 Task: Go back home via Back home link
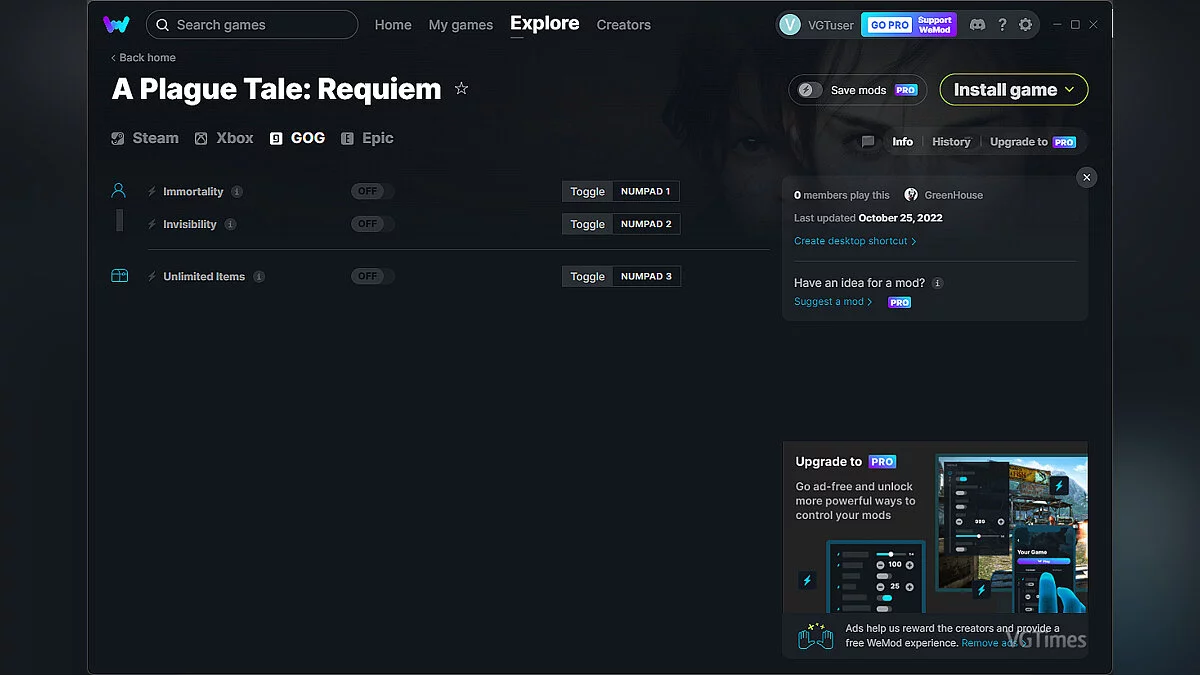[x=143, y=58]
